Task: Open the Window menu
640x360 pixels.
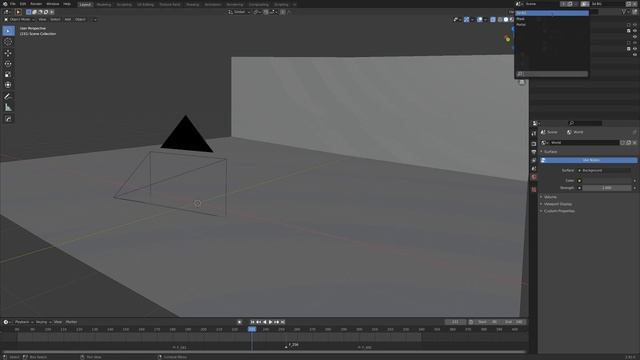Action: [x=53, y=4]
